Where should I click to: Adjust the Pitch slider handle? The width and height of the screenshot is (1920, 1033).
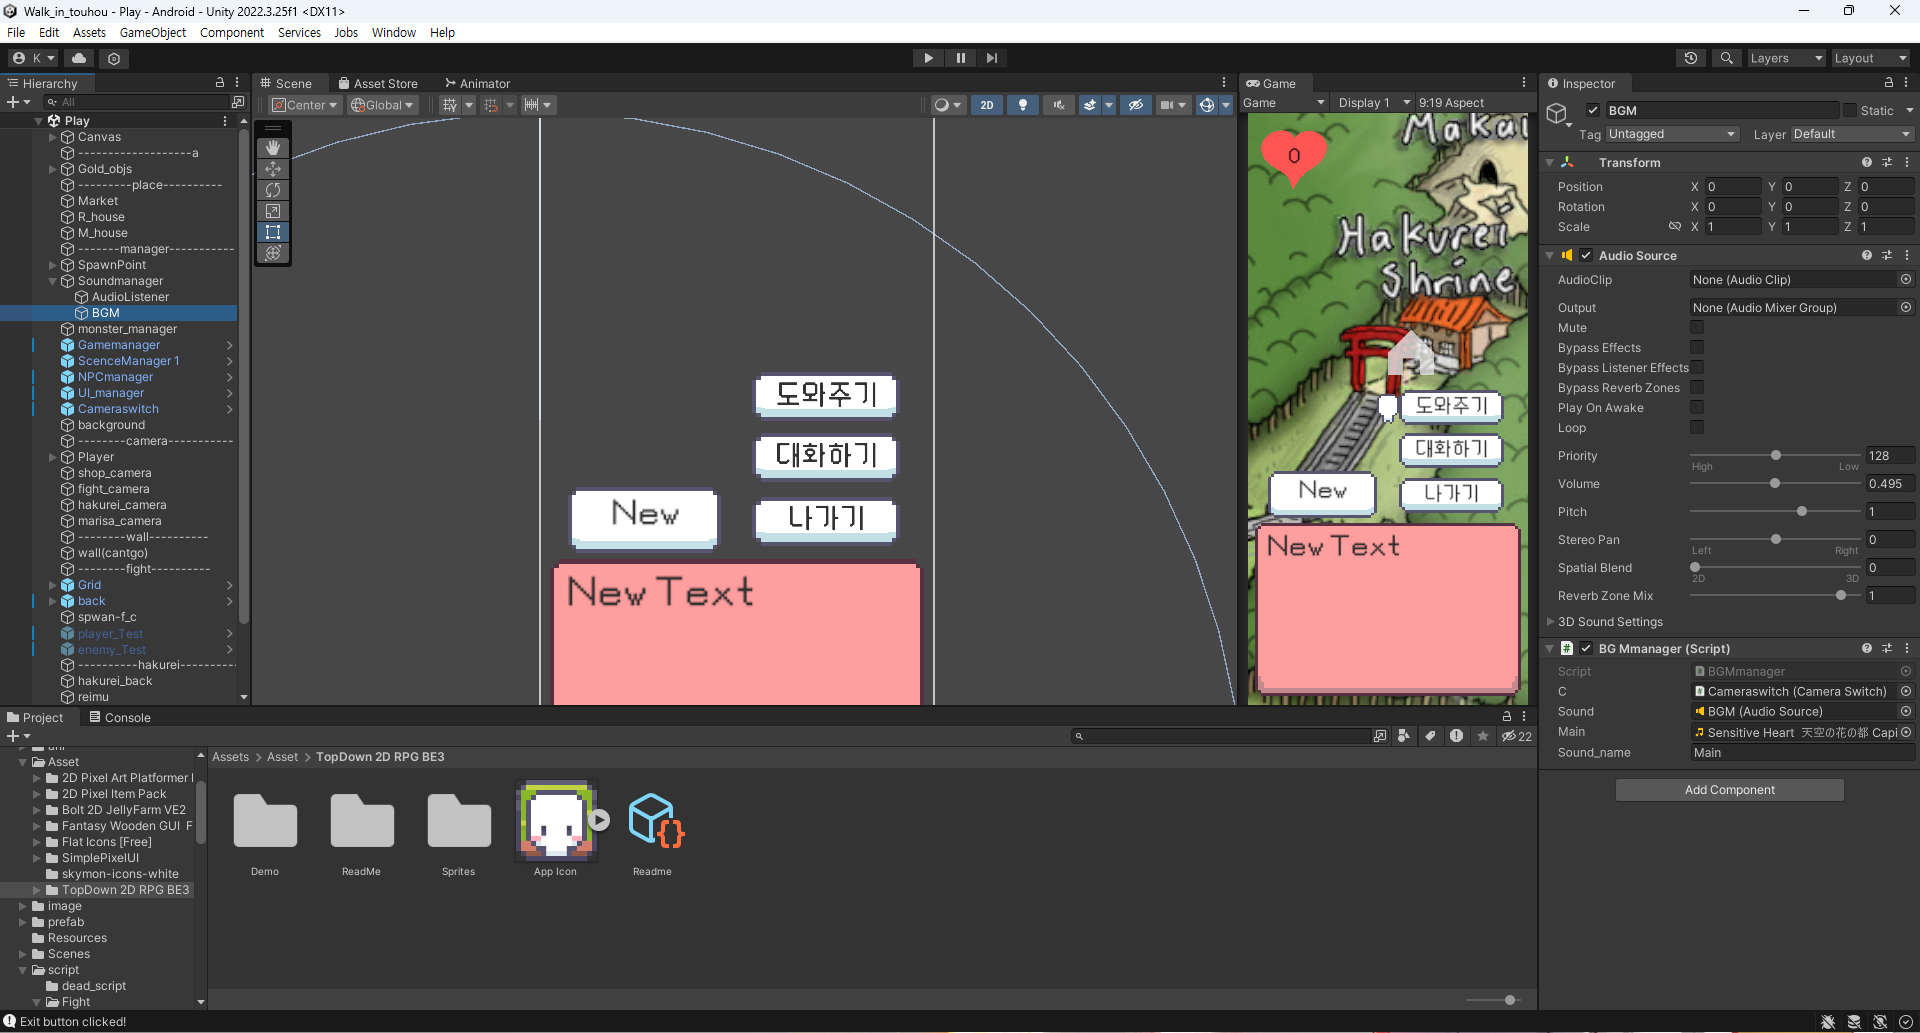[x=1802, y=512]
